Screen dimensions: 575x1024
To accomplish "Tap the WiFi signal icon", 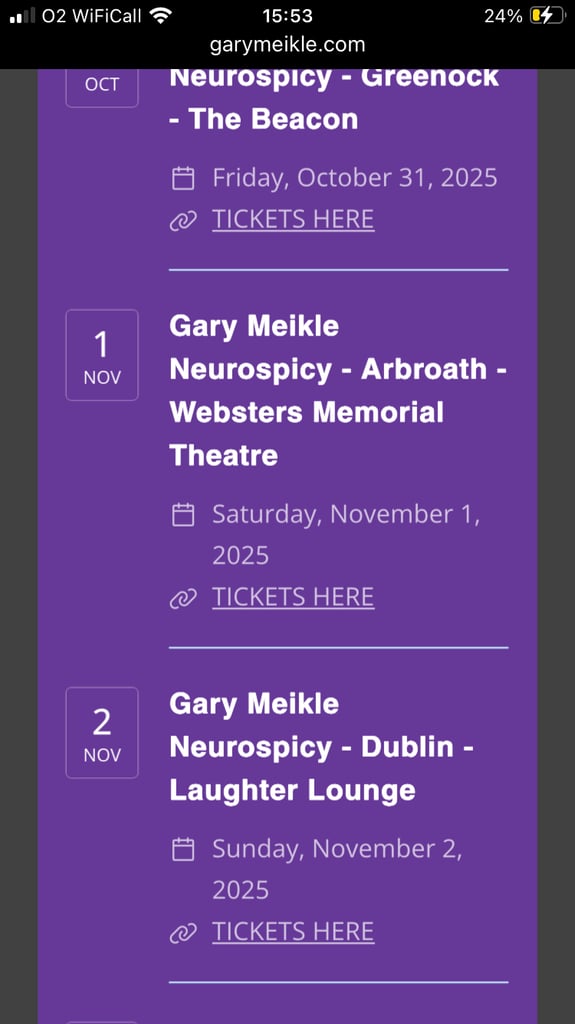I will click(x=160, y=15).
